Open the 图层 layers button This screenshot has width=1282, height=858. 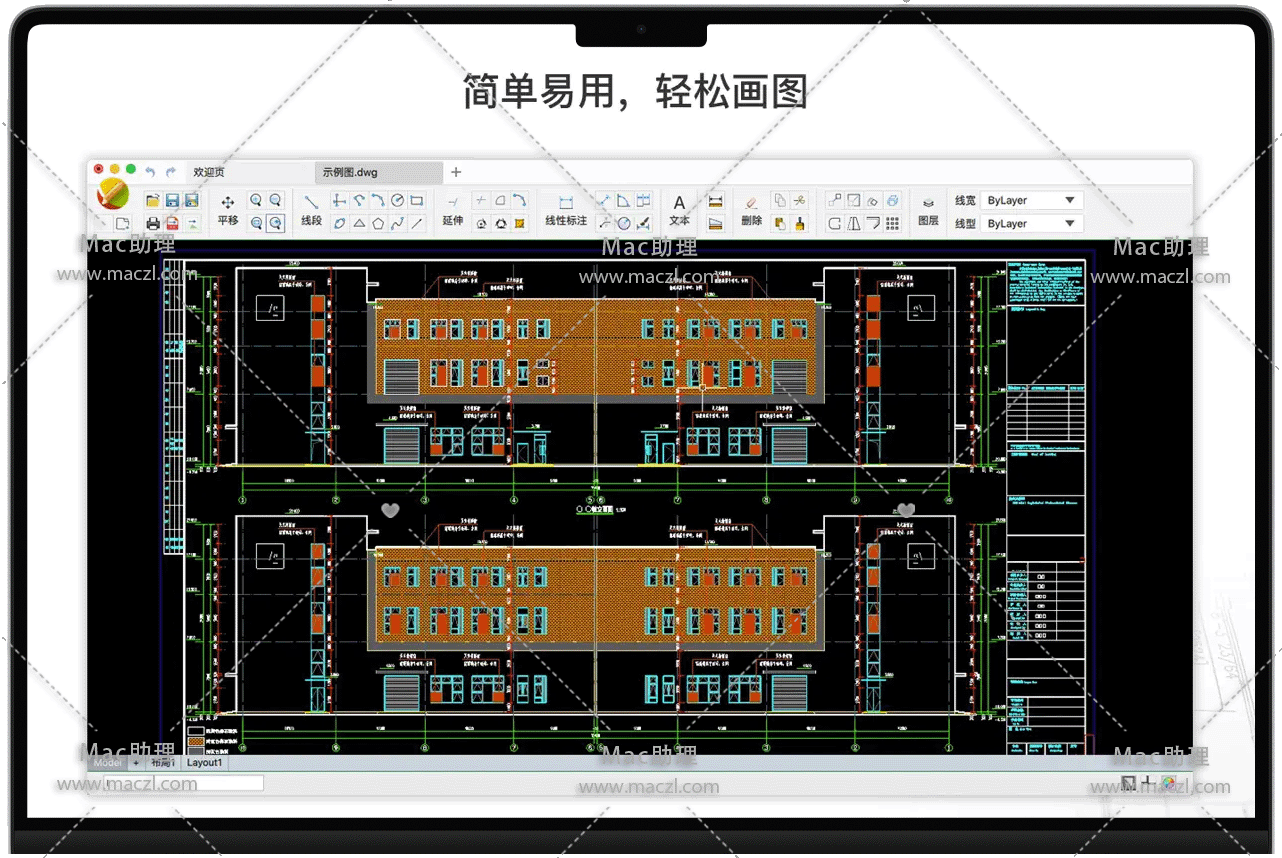928,211
